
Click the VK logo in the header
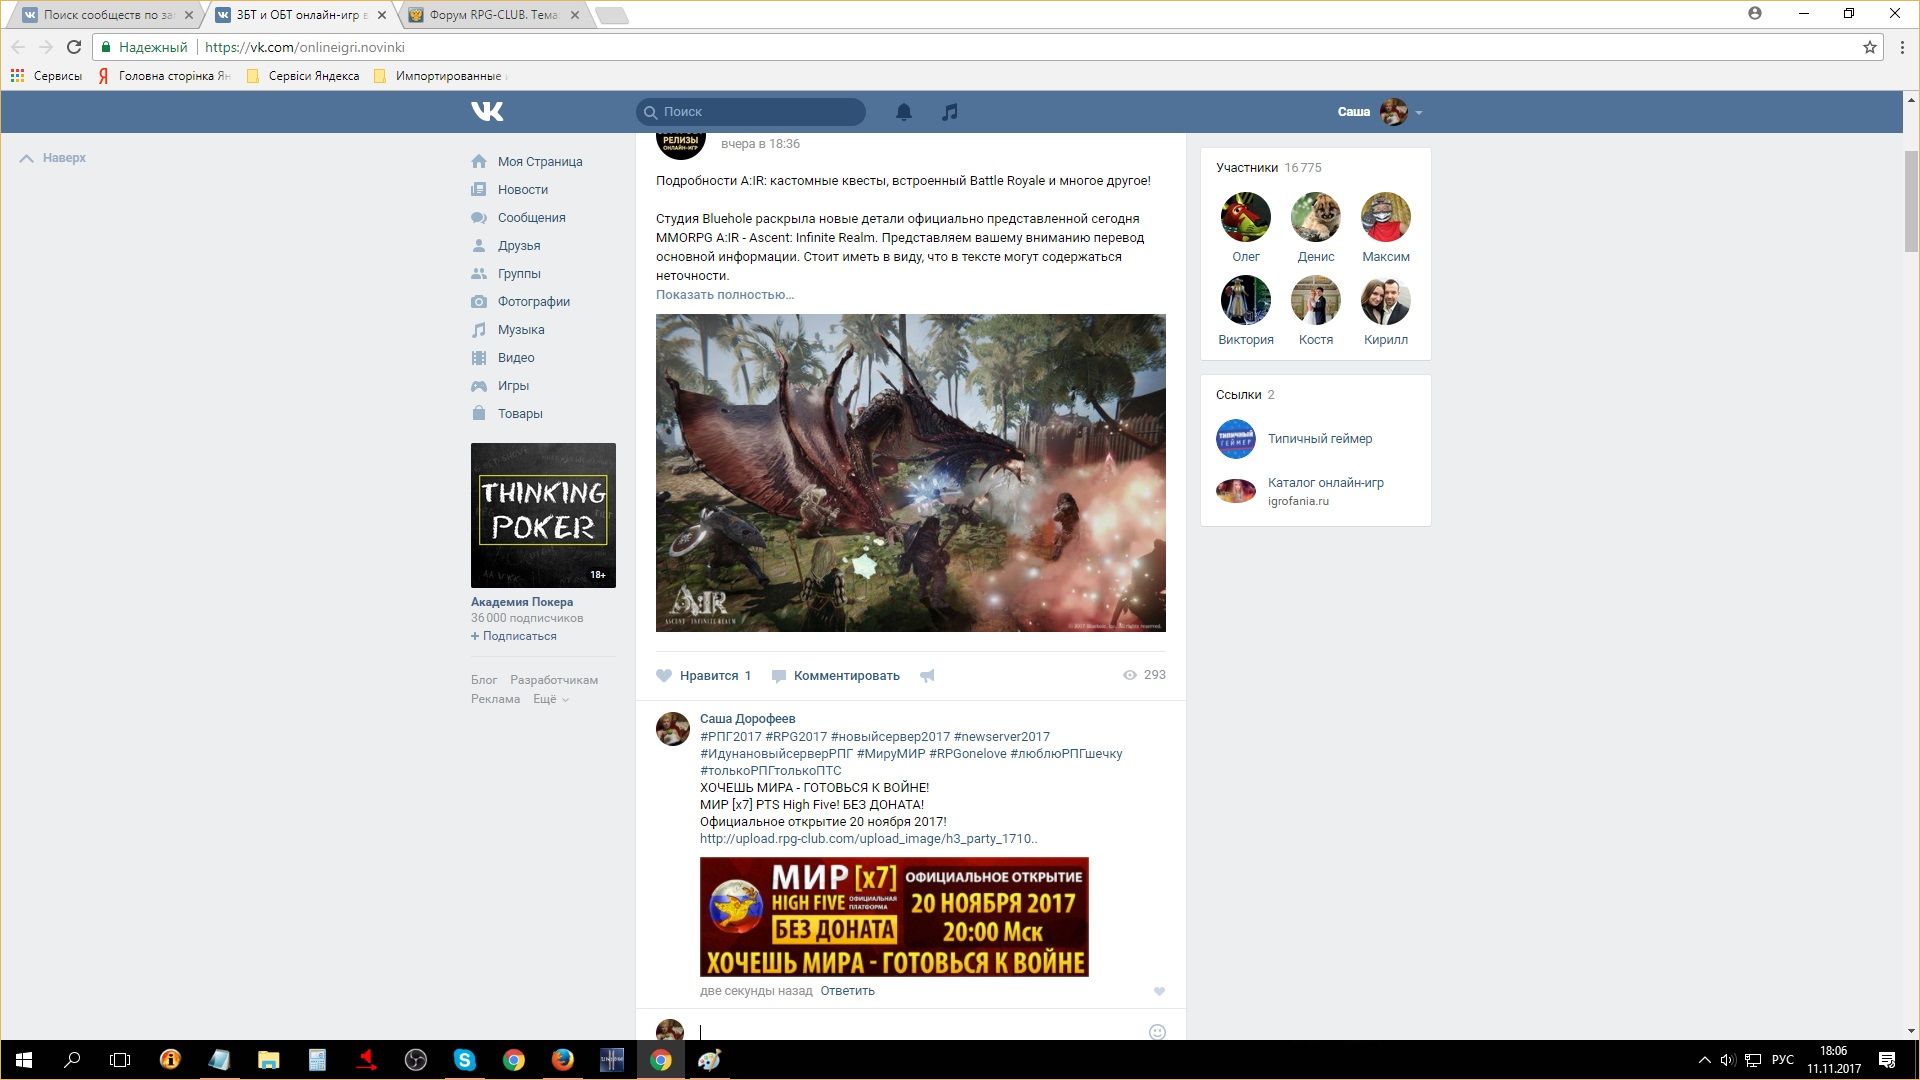coord(487,111)
